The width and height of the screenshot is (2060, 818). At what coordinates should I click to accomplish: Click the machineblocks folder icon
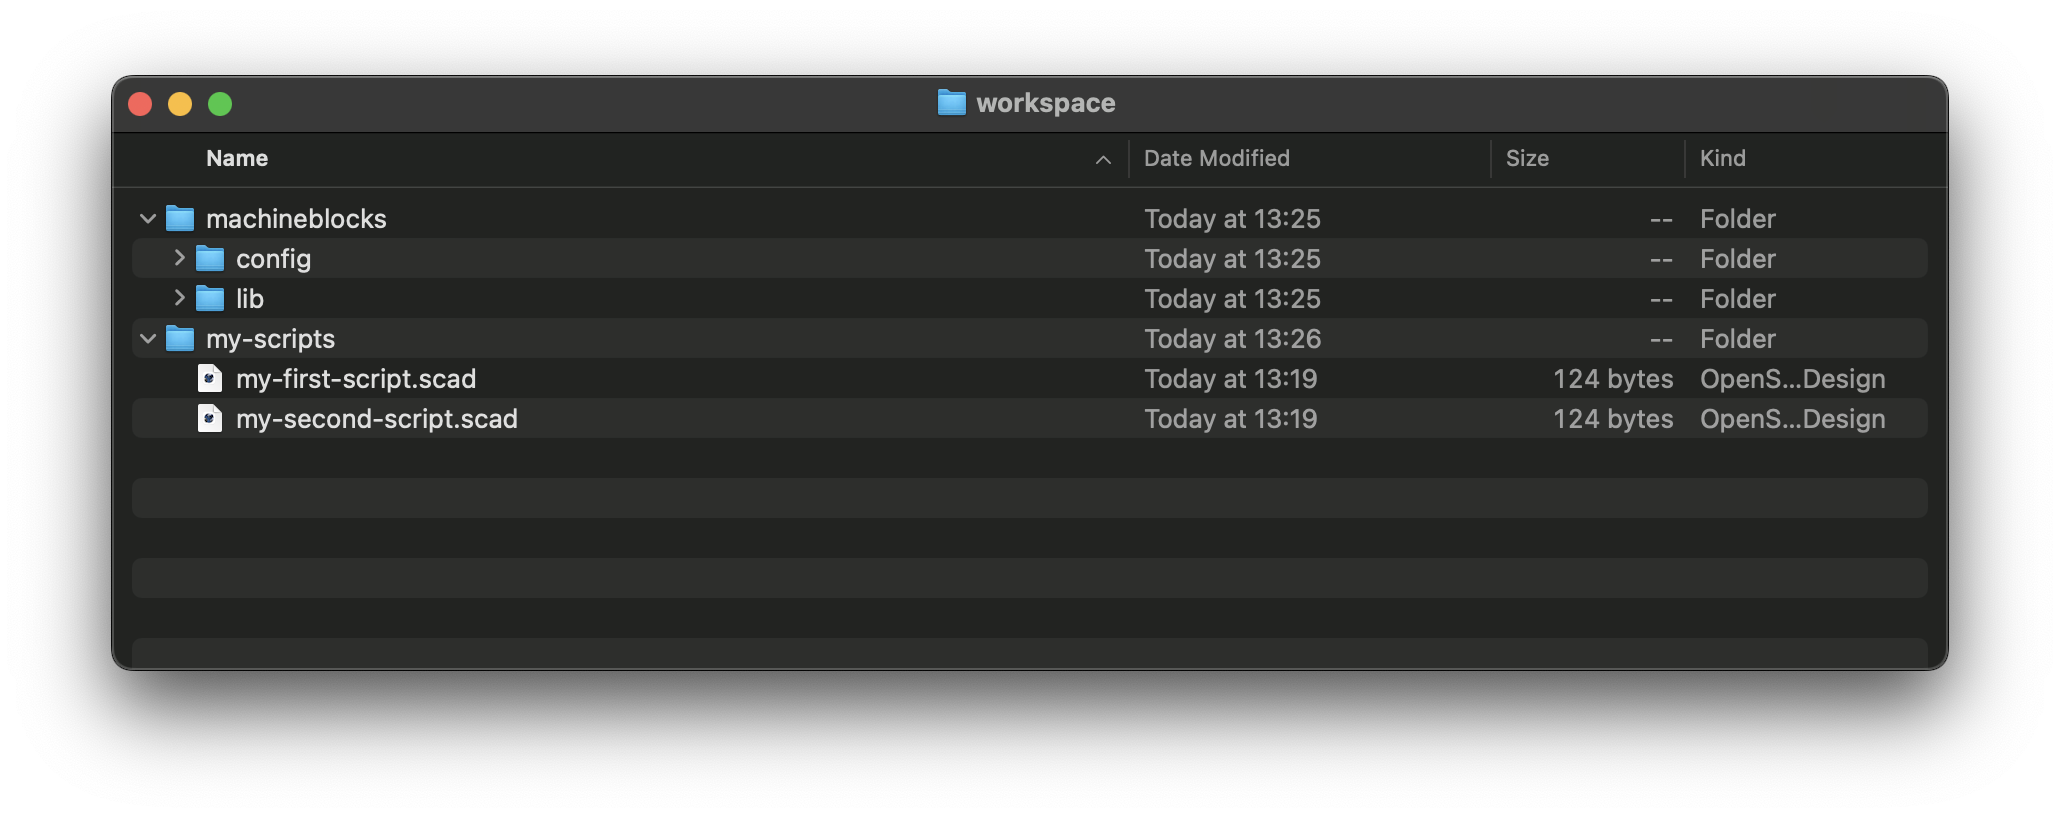click(180, 218)
